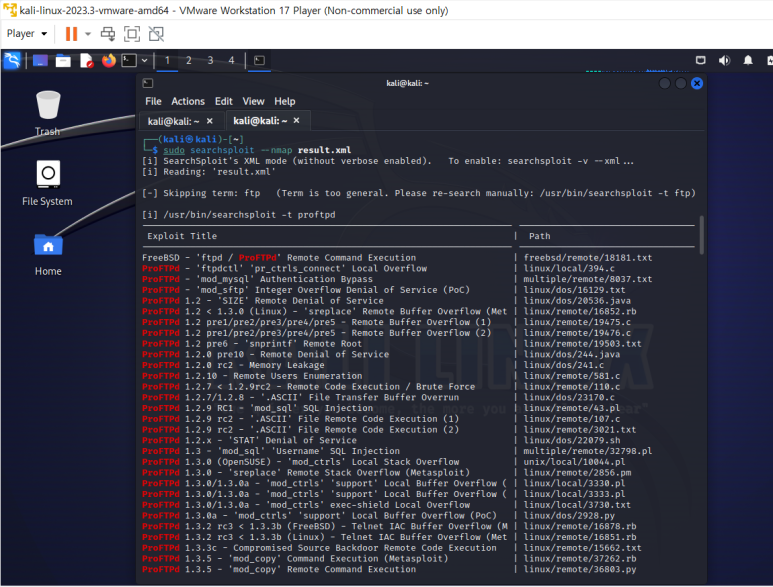Click 'linux/local/394.c' path
This screenshot has width=773, height=587.
tap(569, 269)
